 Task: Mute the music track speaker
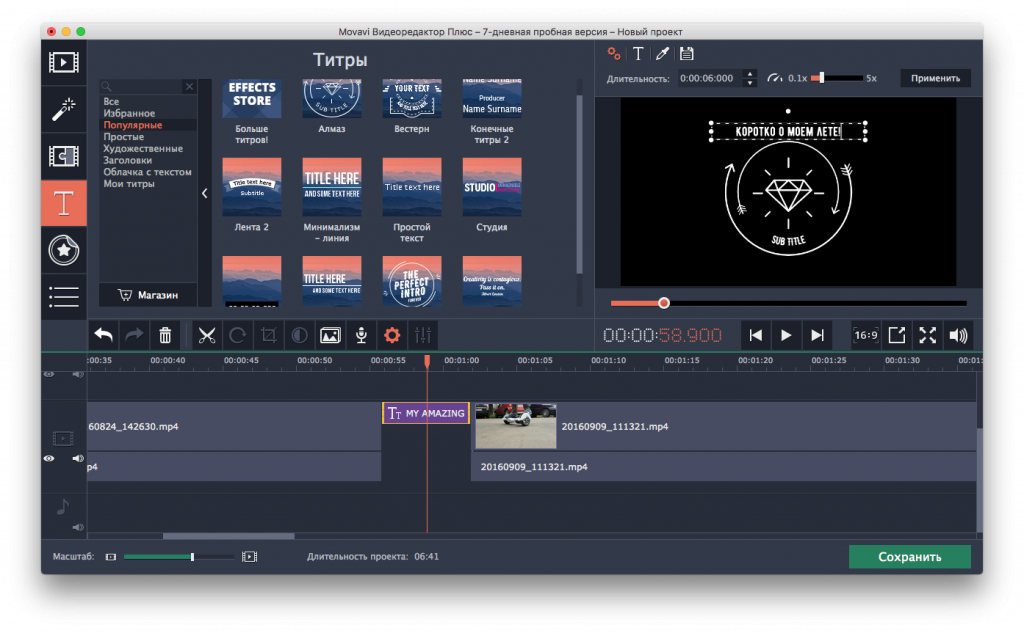click(x=77, y=527)
